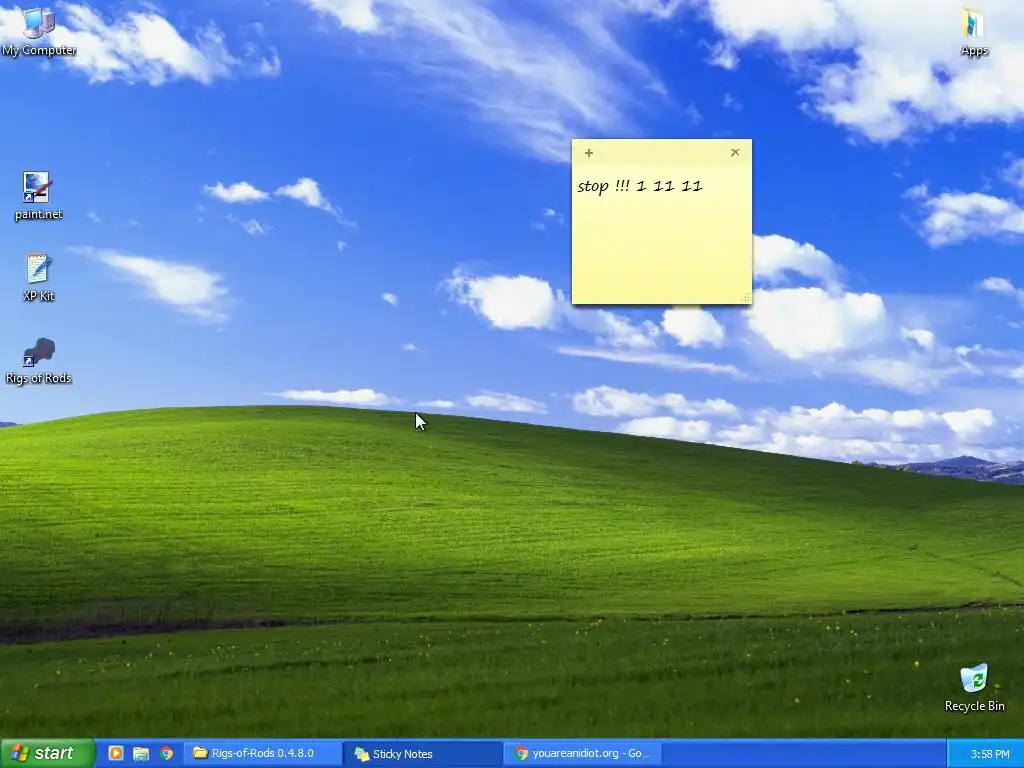Screen dimensions: 1024x768
Task: Click into the sticky note text area
Action: [x=662, y=234]
